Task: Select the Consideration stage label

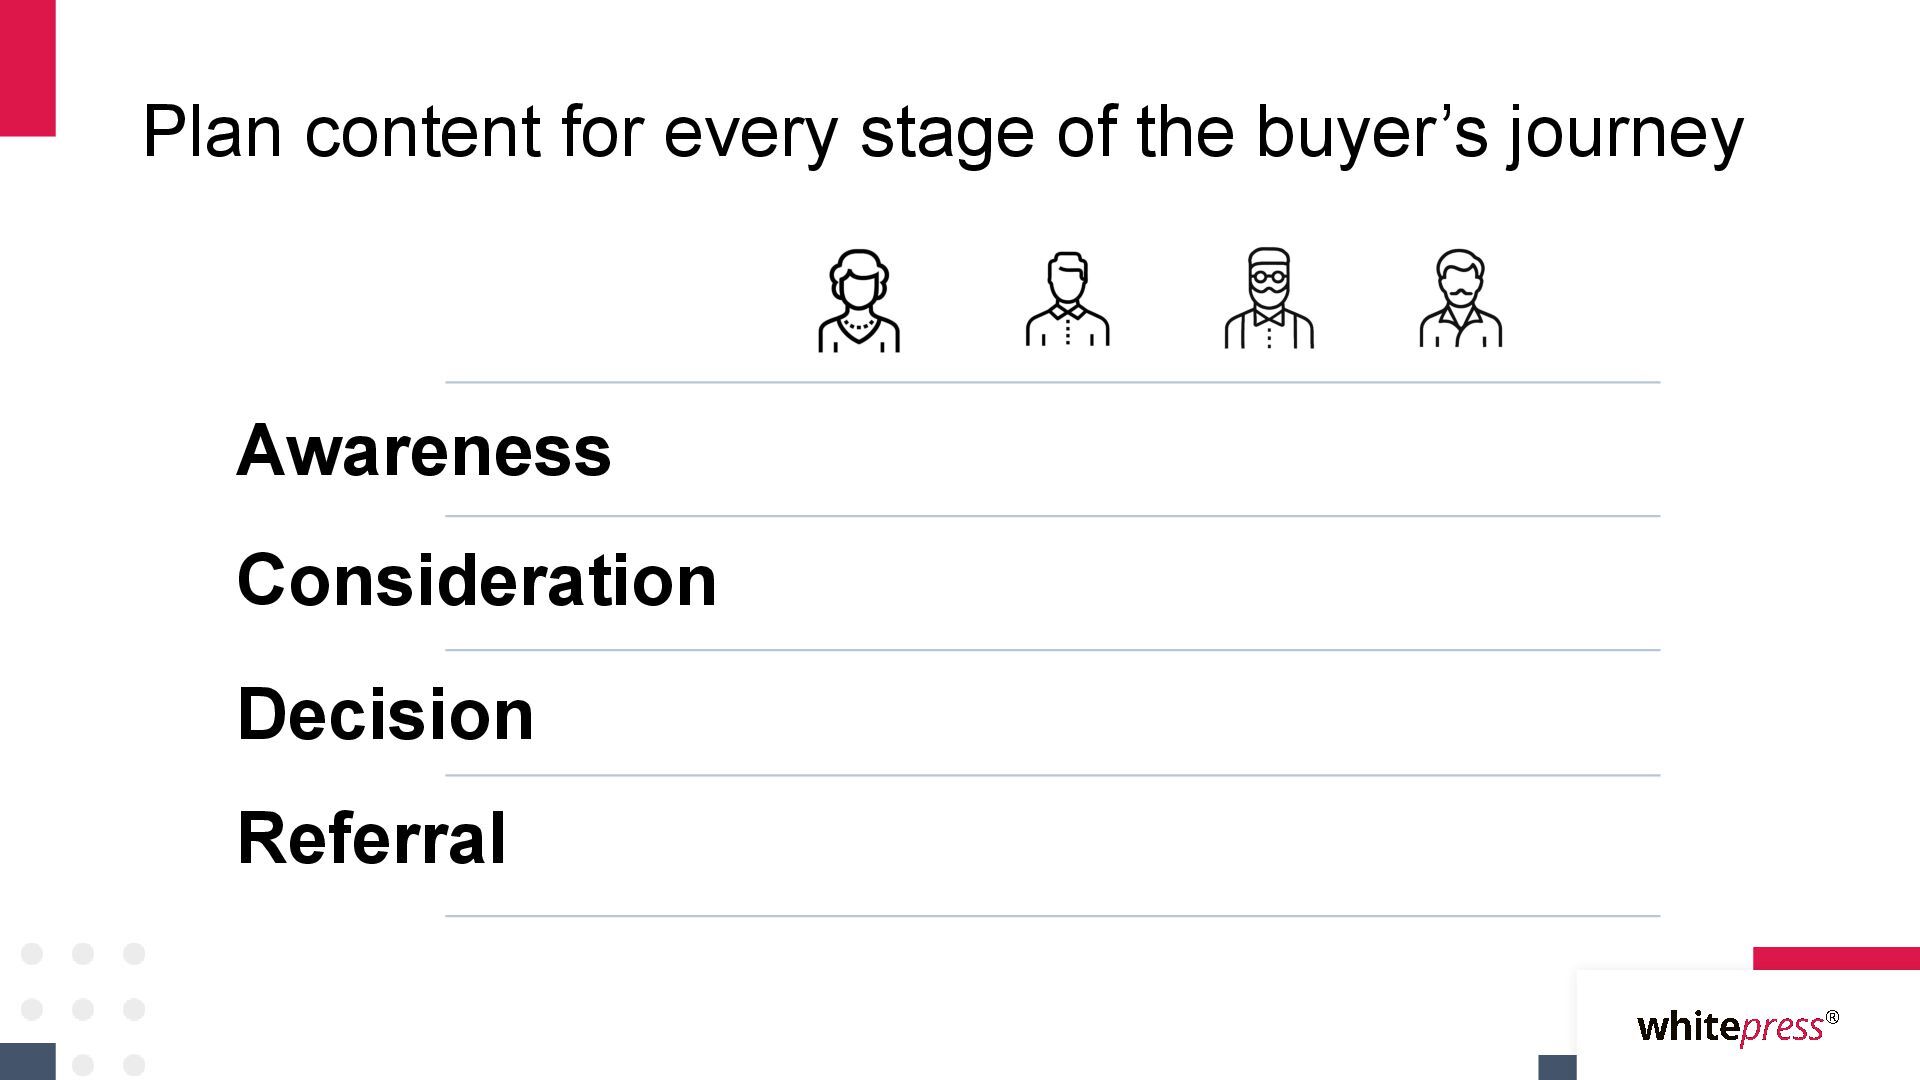Action: coord(477,580)
